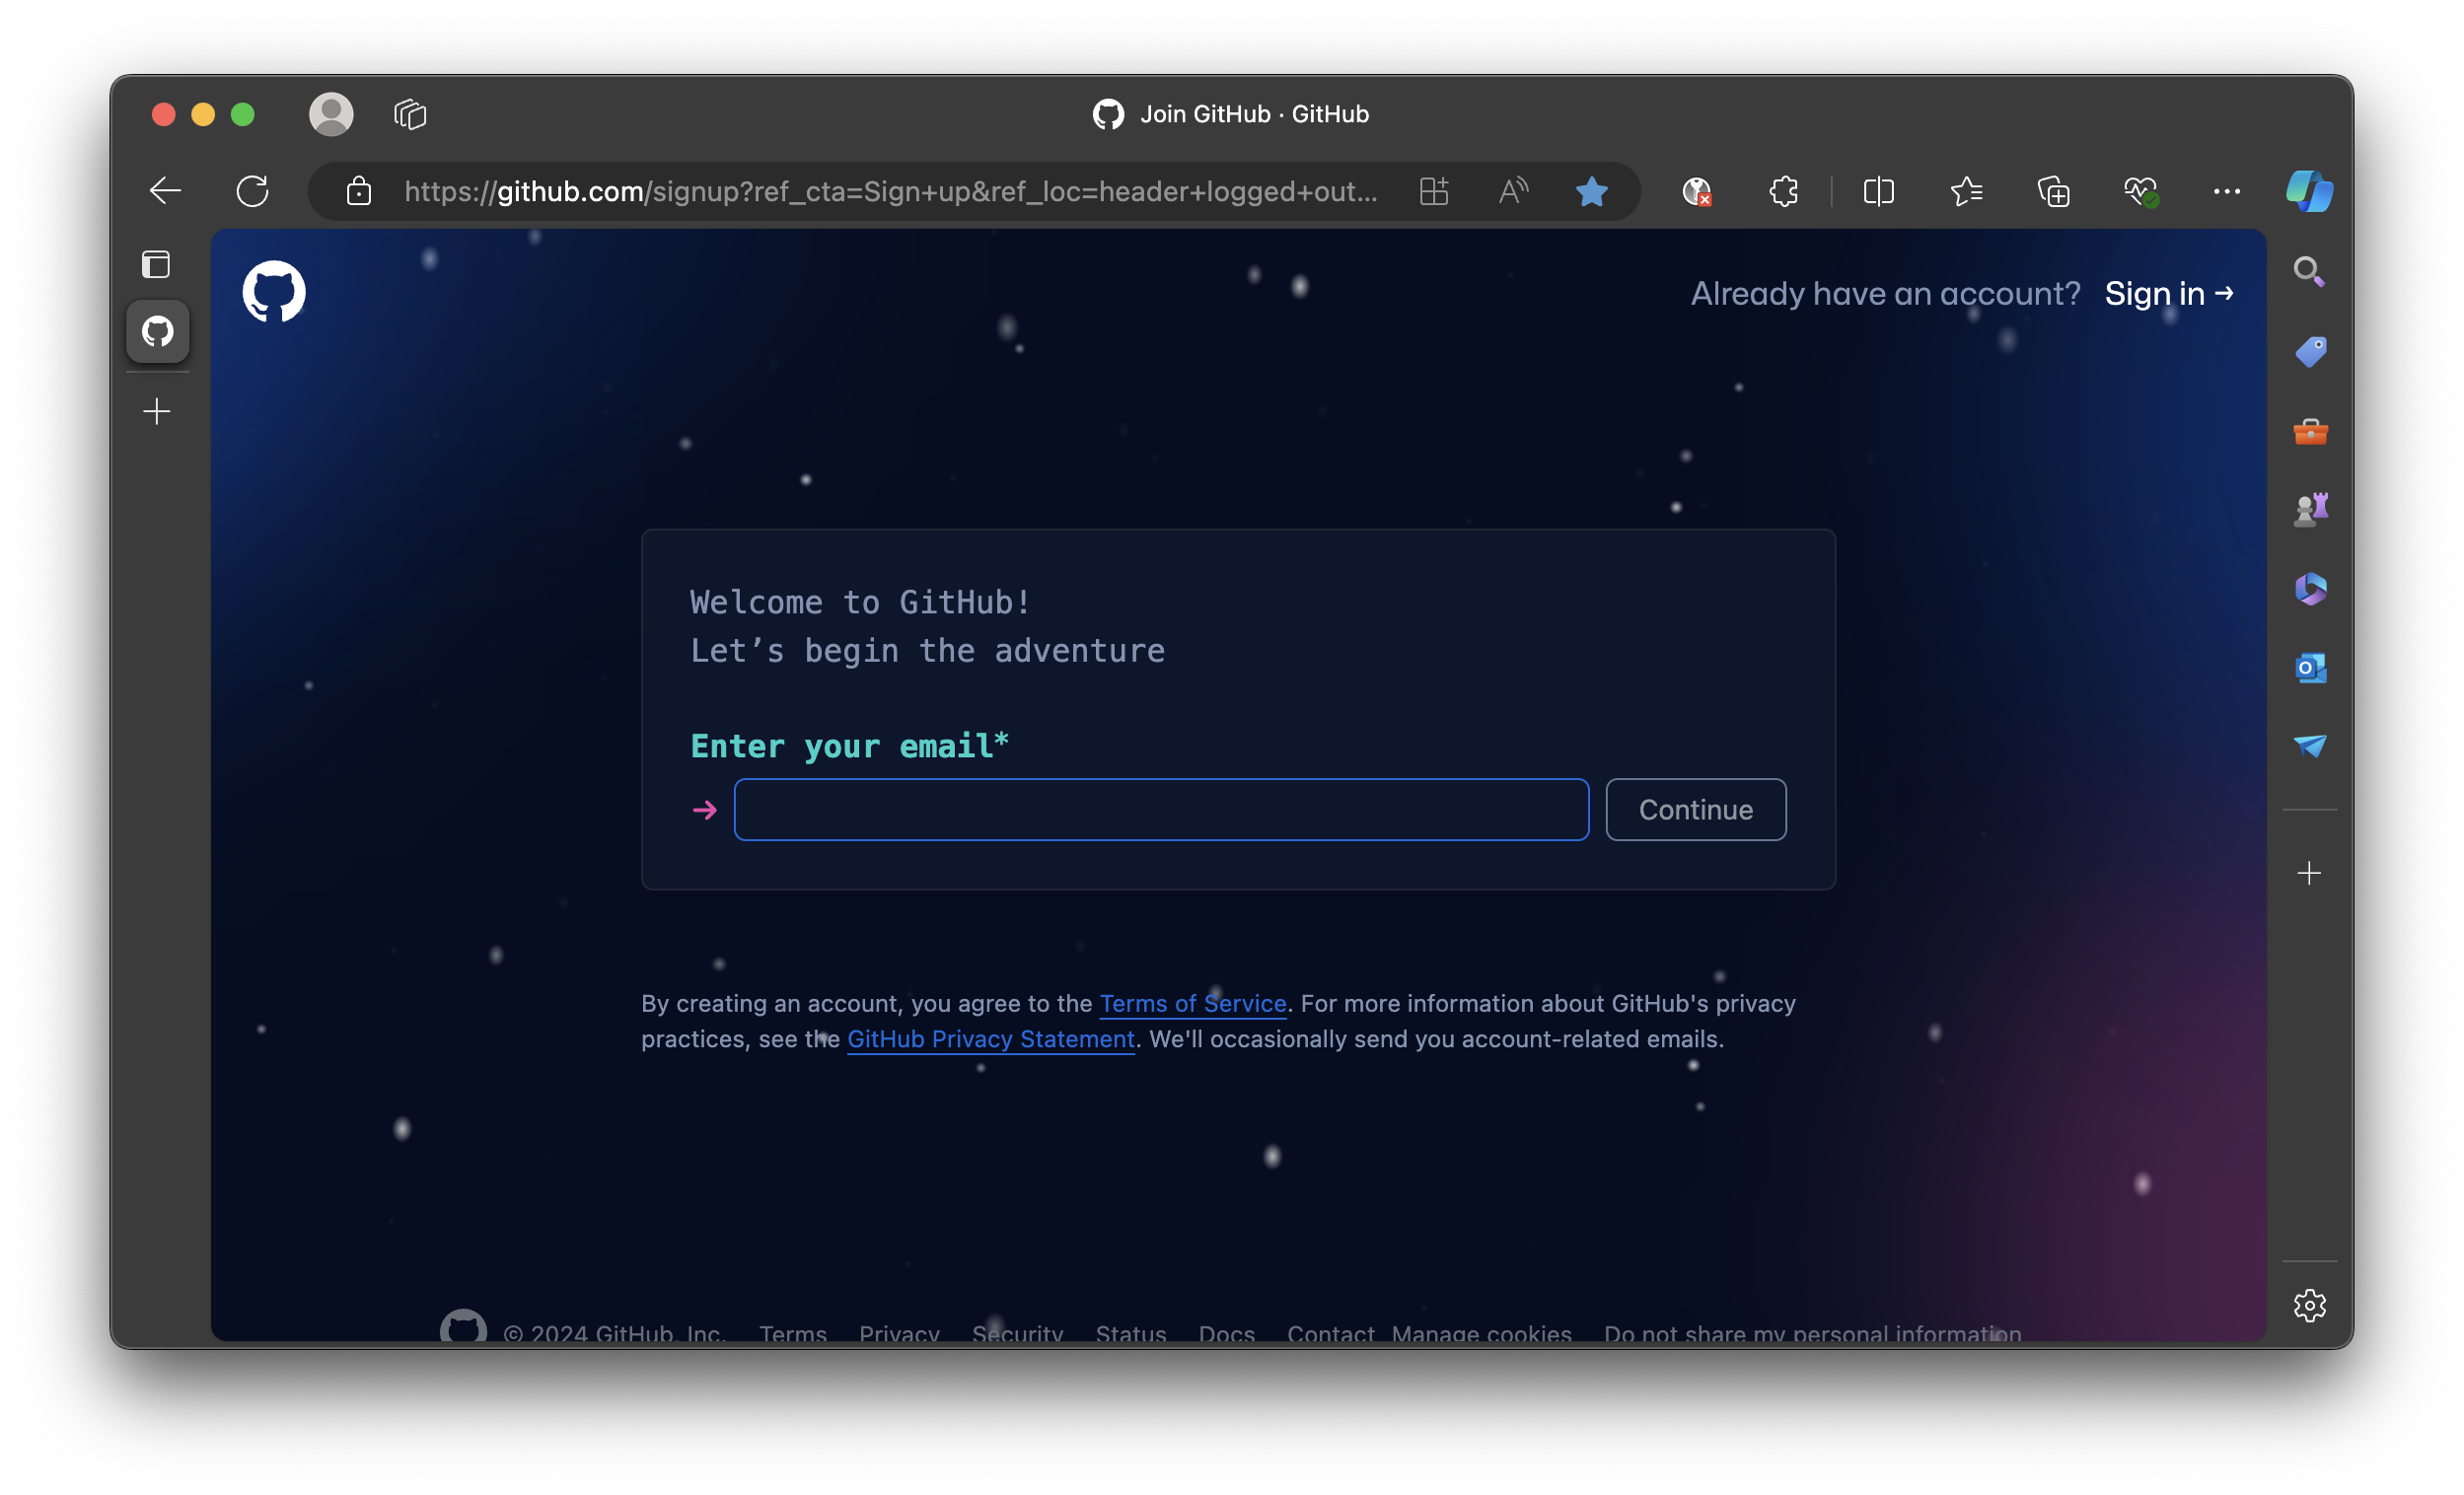The width and height of the screenshot is (2464, 1495).
Task: Click the address bar URL
Action: [890, 191]
